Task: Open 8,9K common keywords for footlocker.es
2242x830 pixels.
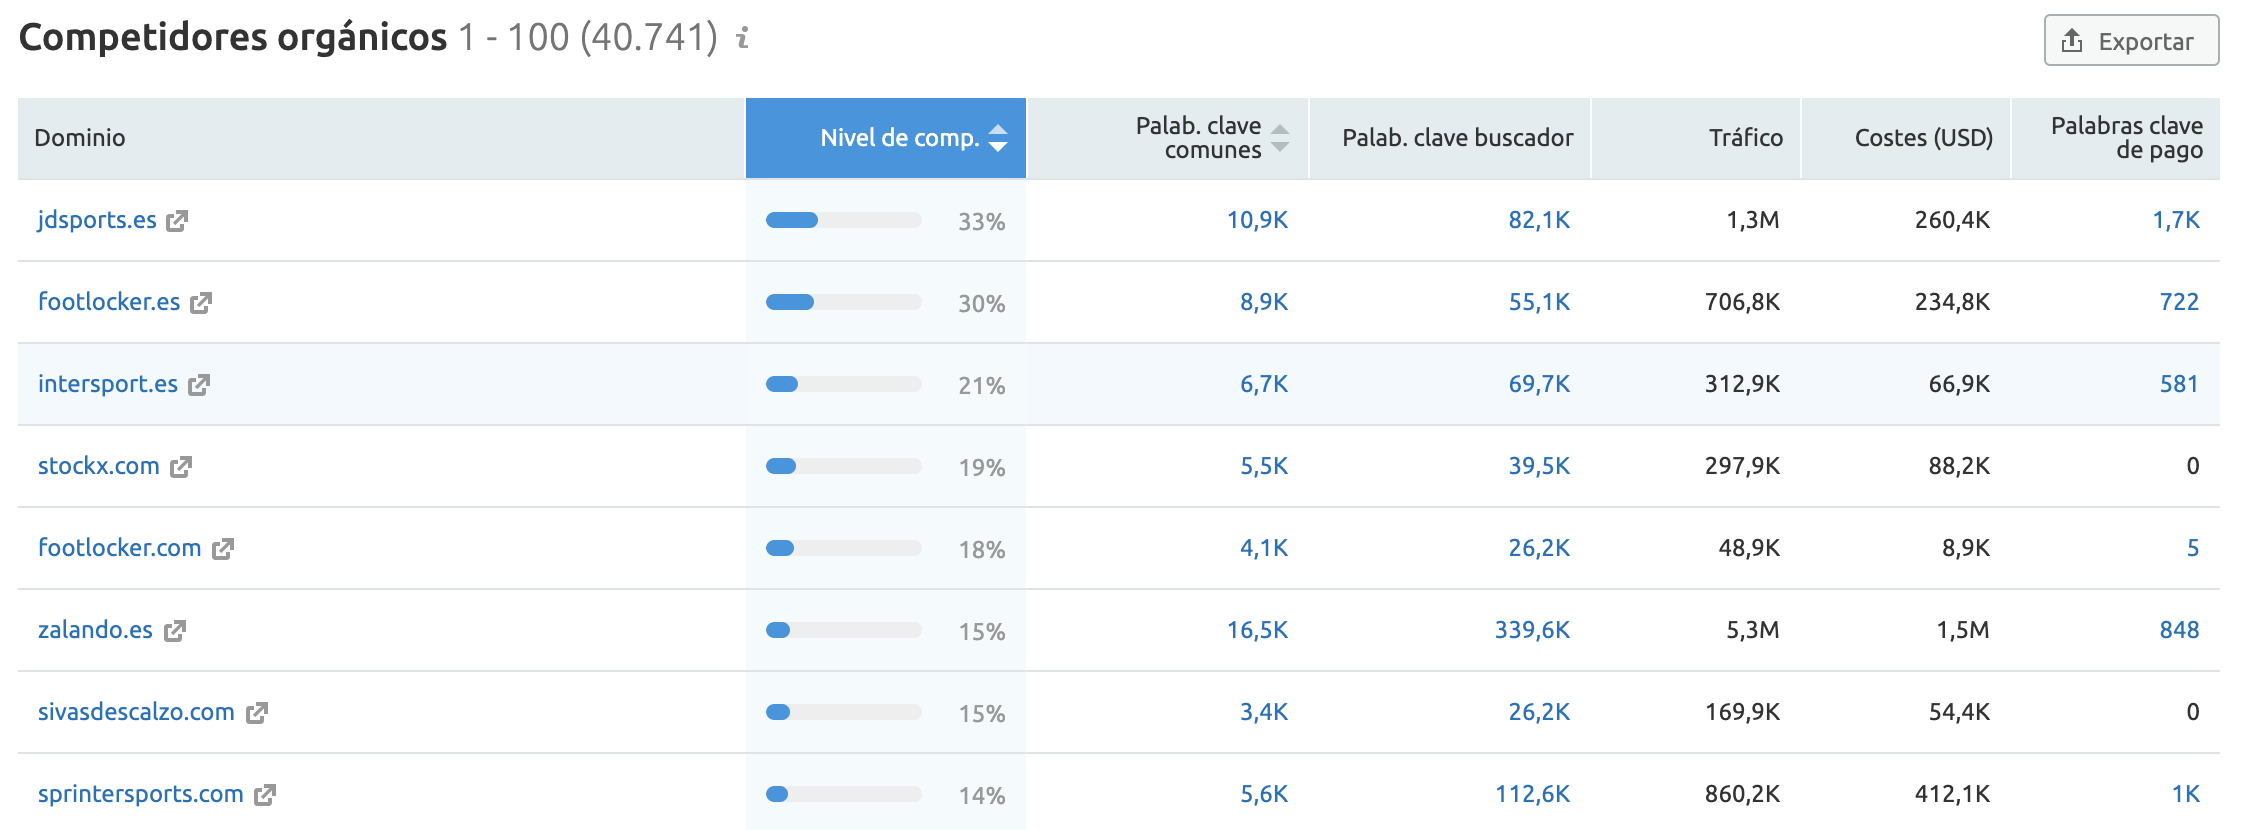Action: pyautogui.click(x=1264, y=302)
